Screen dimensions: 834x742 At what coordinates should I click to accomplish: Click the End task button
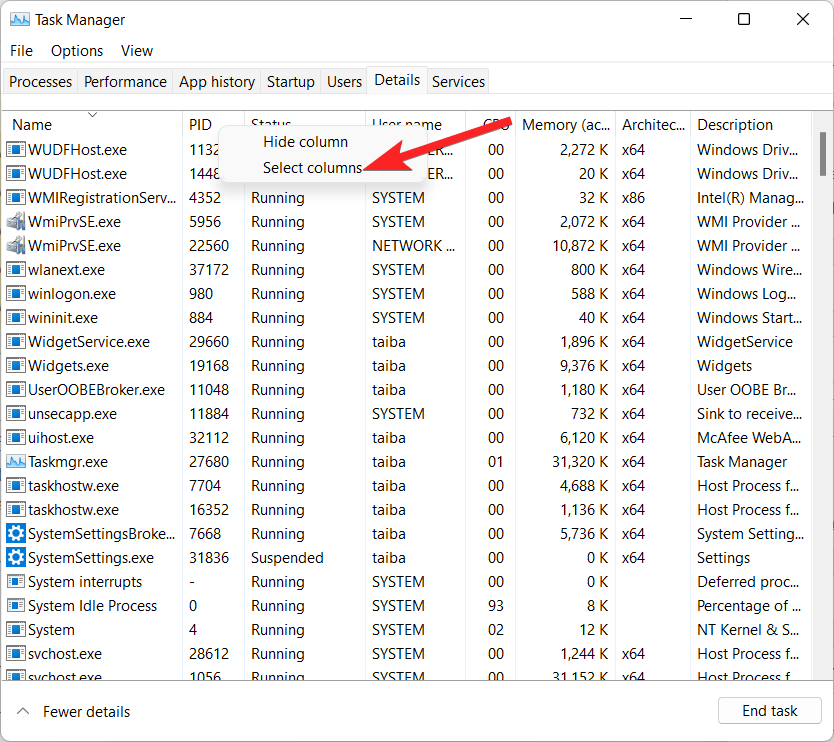769,710
